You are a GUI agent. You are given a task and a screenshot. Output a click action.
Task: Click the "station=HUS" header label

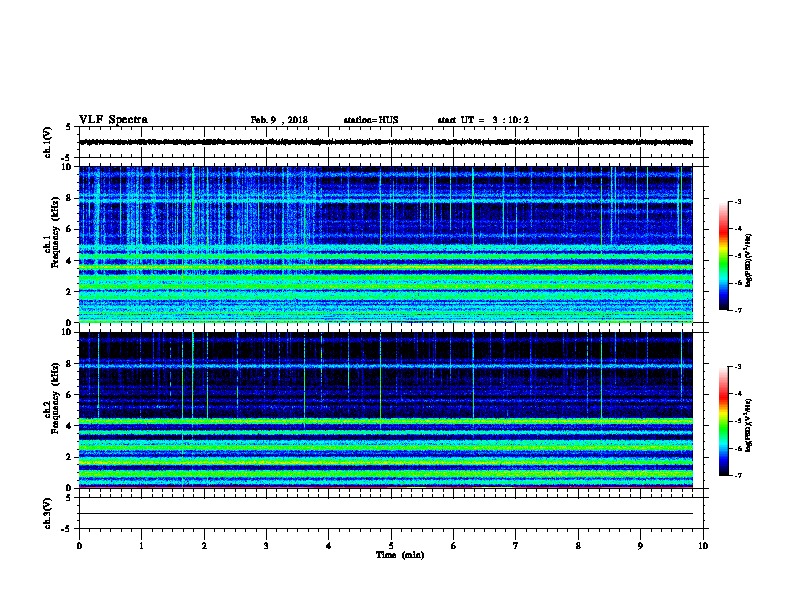[371, 120]
